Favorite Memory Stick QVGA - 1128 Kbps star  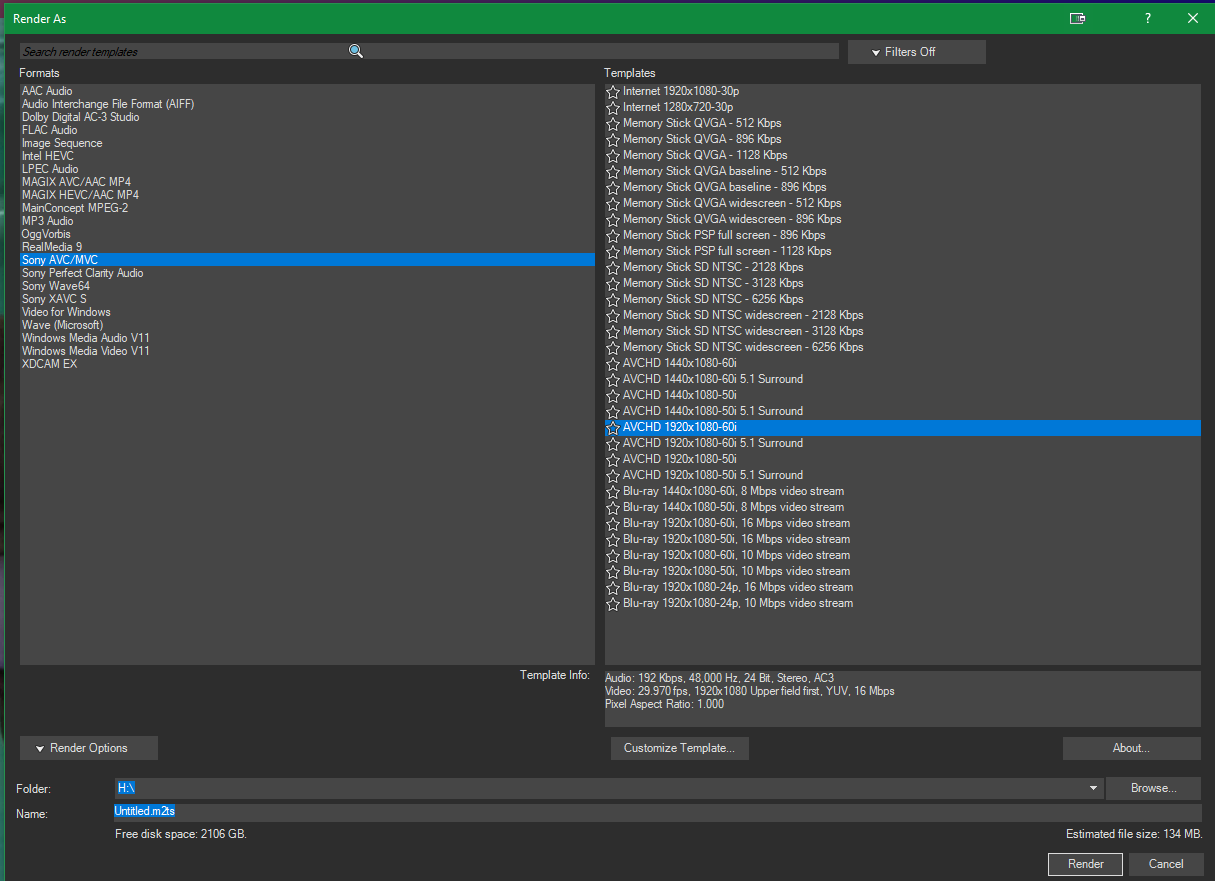point(613,155)
